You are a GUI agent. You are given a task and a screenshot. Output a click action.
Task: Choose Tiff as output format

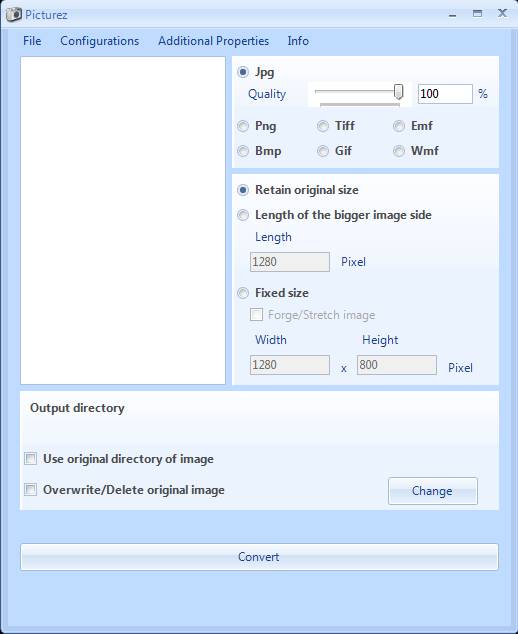(323, 126)
